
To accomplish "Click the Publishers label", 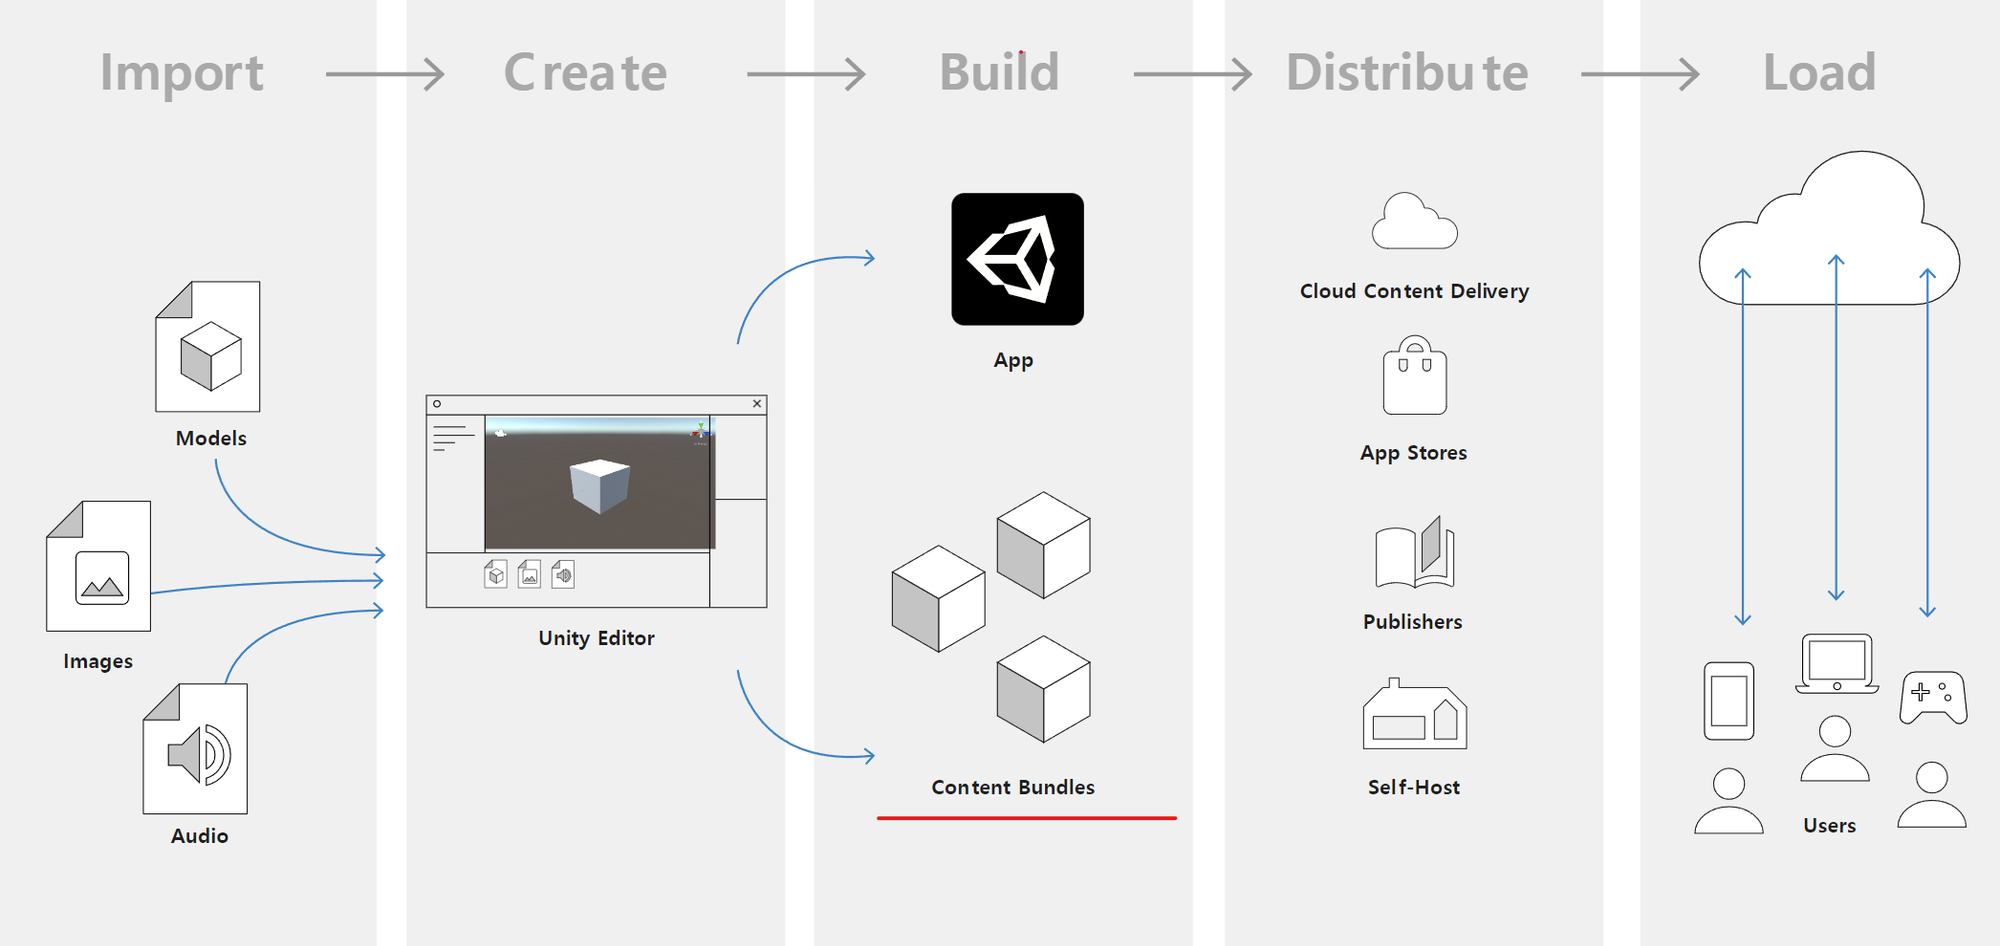I will (x=1413, y=622).
